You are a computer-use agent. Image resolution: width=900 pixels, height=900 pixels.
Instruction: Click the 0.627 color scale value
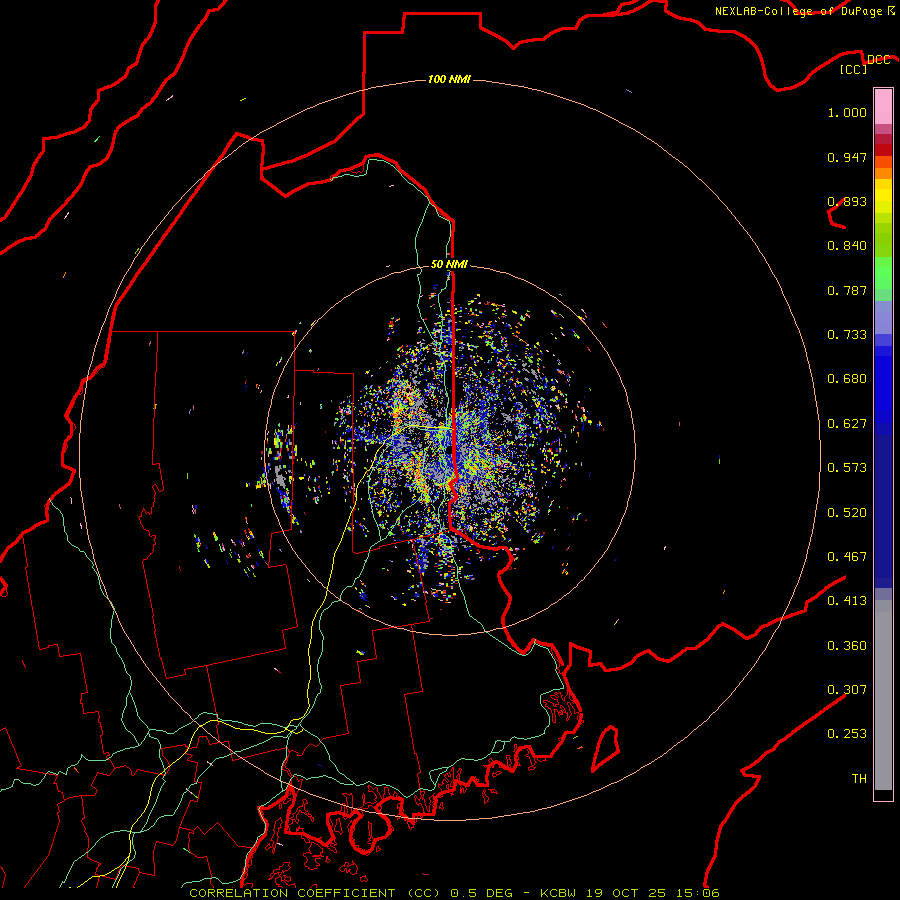pyautogui.click(x=847, y=424)
